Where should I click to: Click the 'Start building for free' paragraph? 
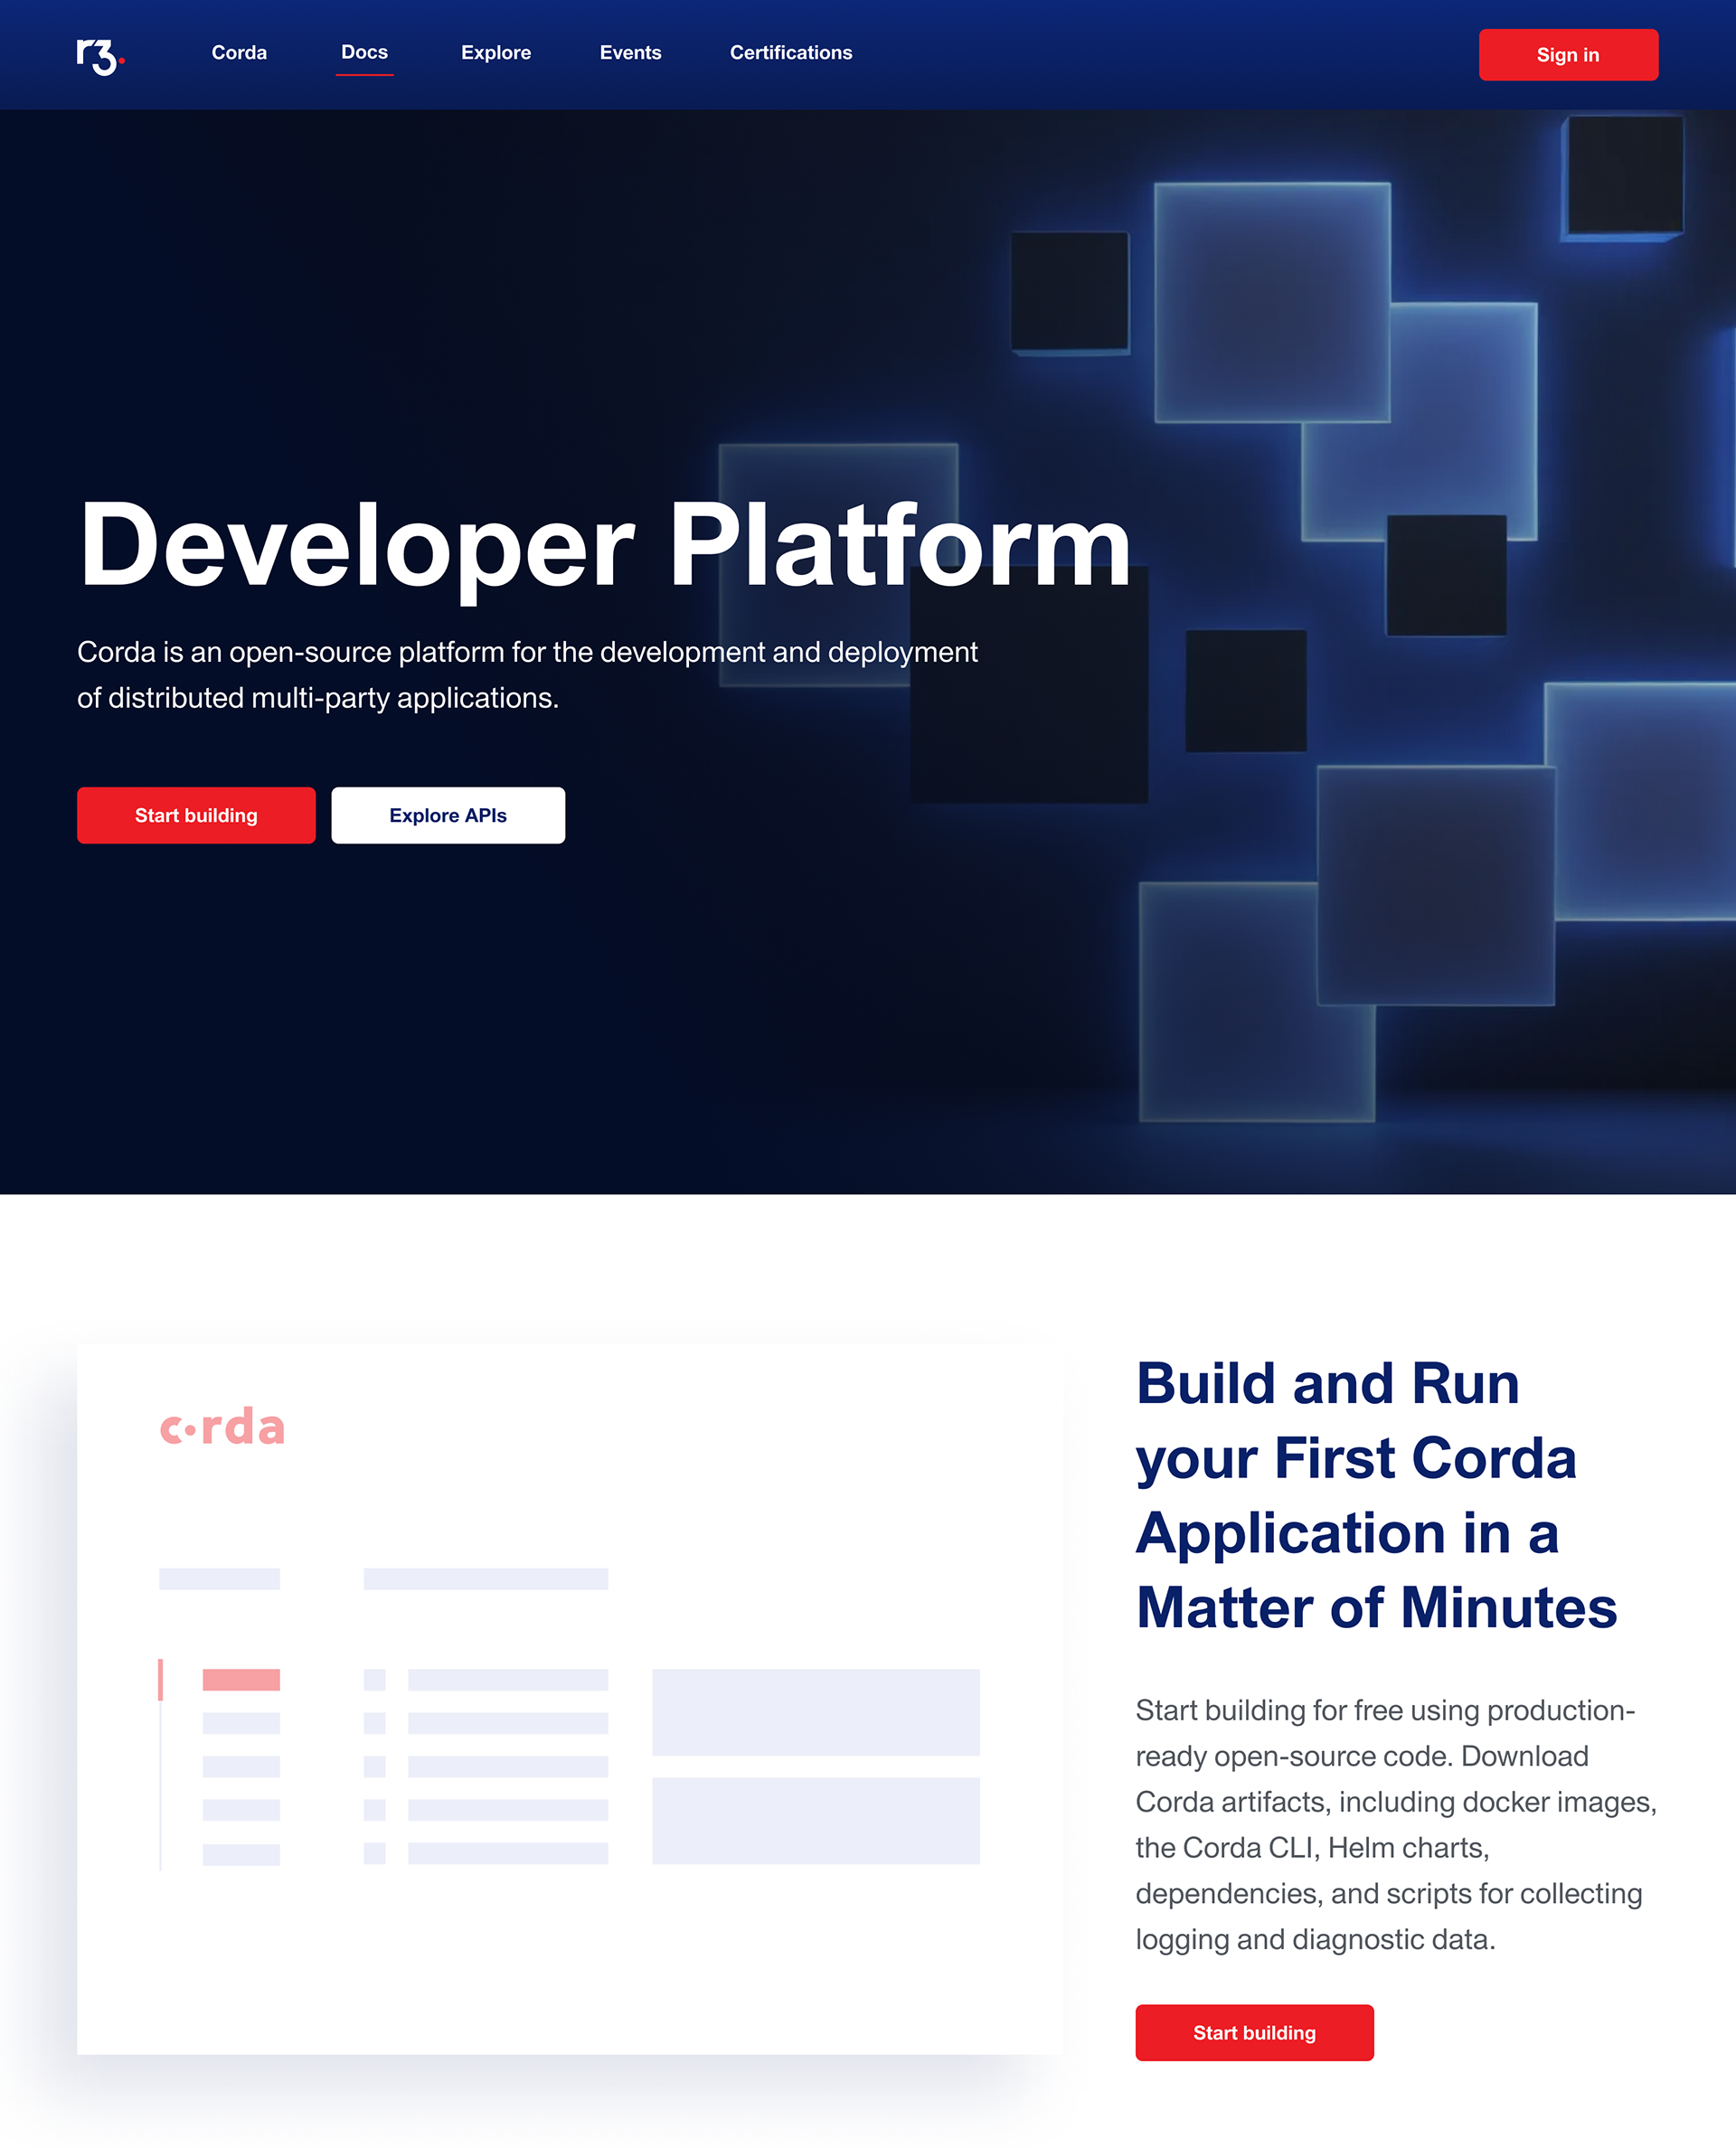1396,1825
